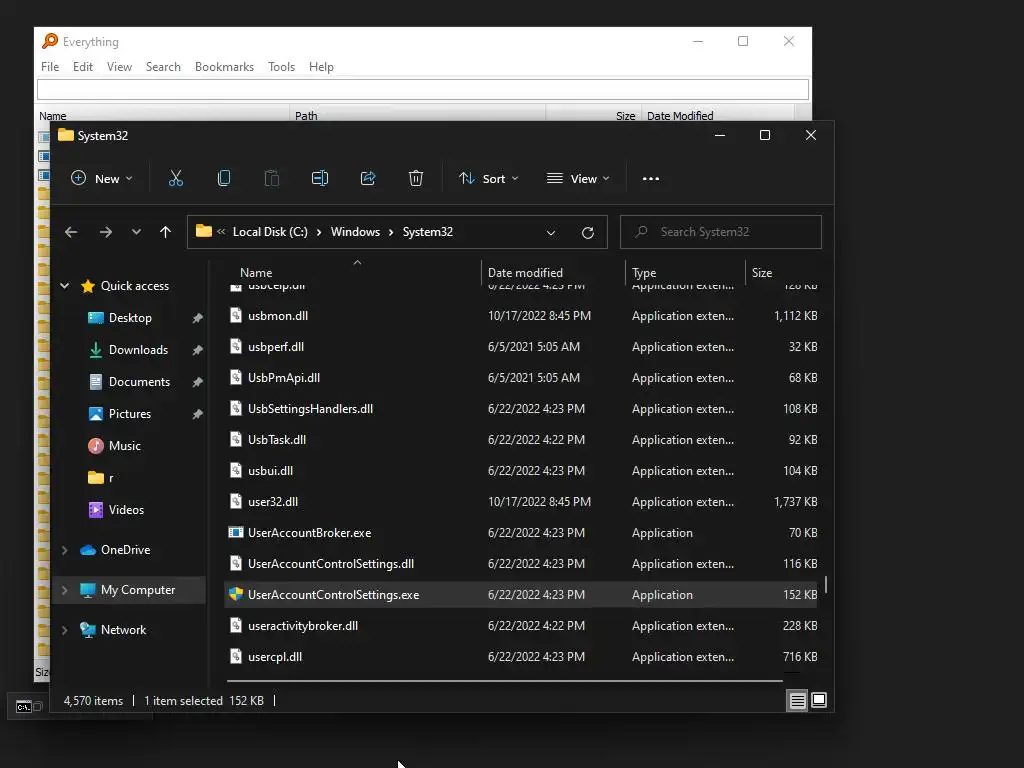Viewport: 1024px width, 768px height.
Task: Open the Sort dropdown menu
Action: coord(488,178)
